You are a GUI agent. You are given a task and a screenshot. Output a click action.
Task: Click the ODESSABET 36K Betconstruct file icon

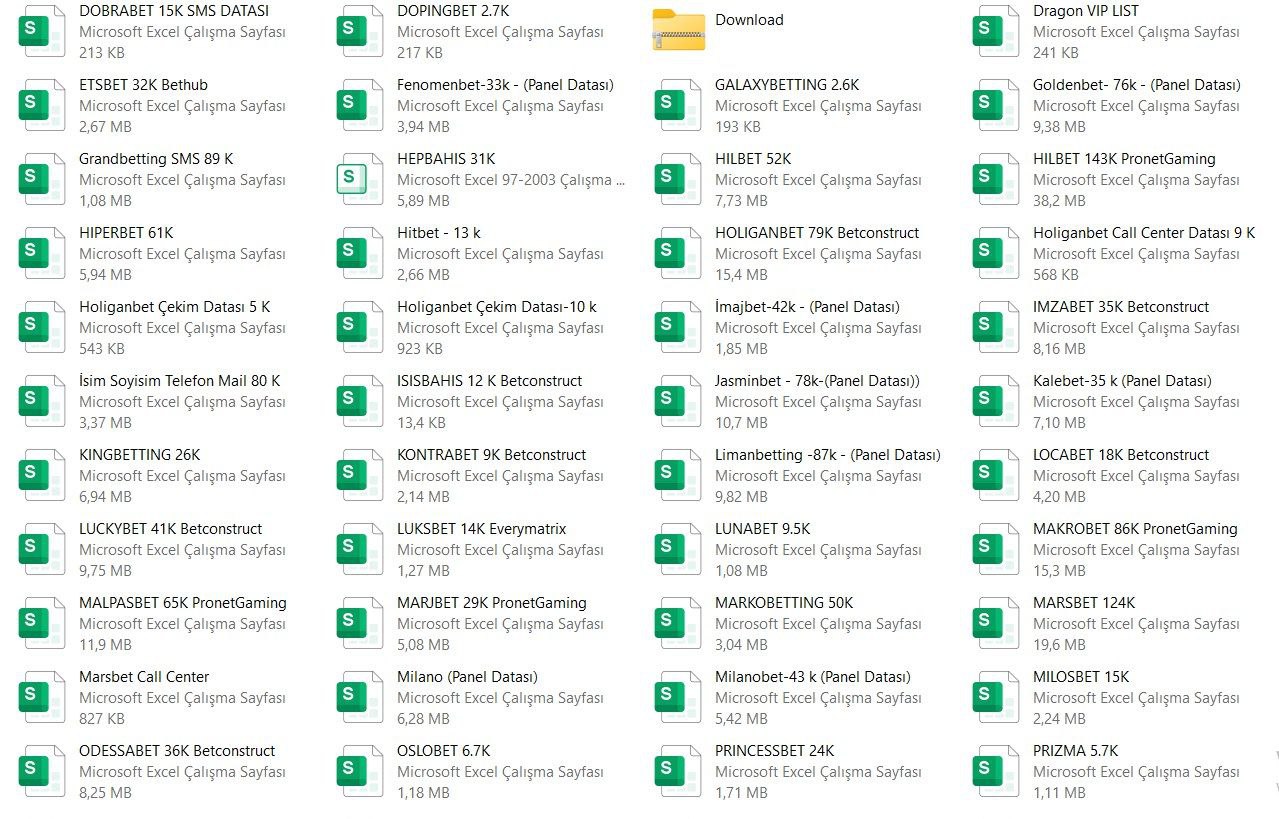coord(42,771)
